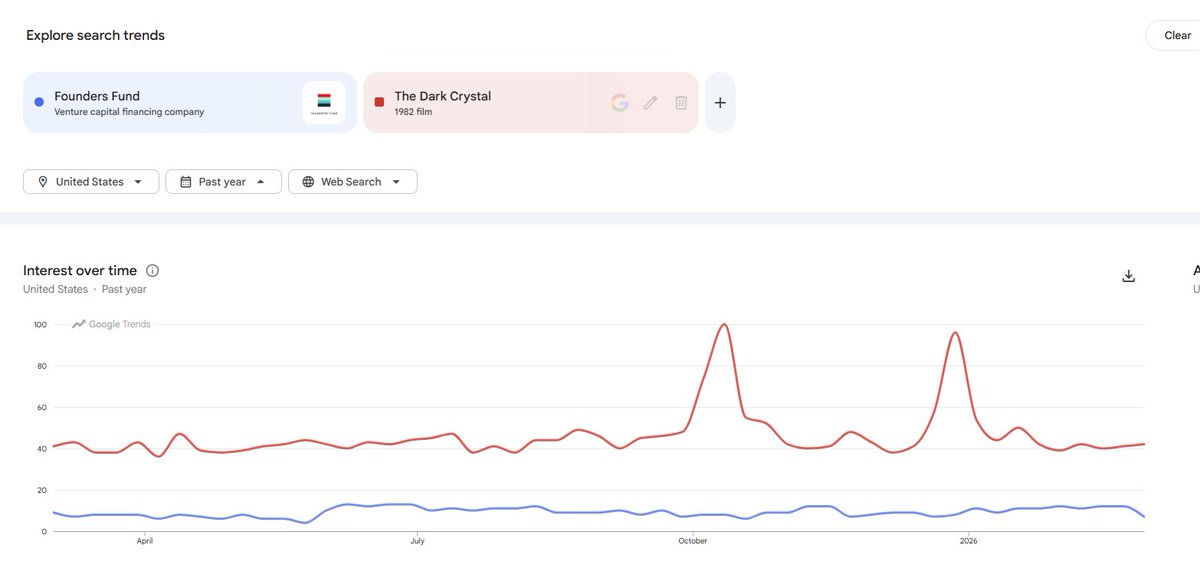Click the blue dot beside Founders Fund
The height and width of the screenshot is (568, 1200).
click(39, 101)
